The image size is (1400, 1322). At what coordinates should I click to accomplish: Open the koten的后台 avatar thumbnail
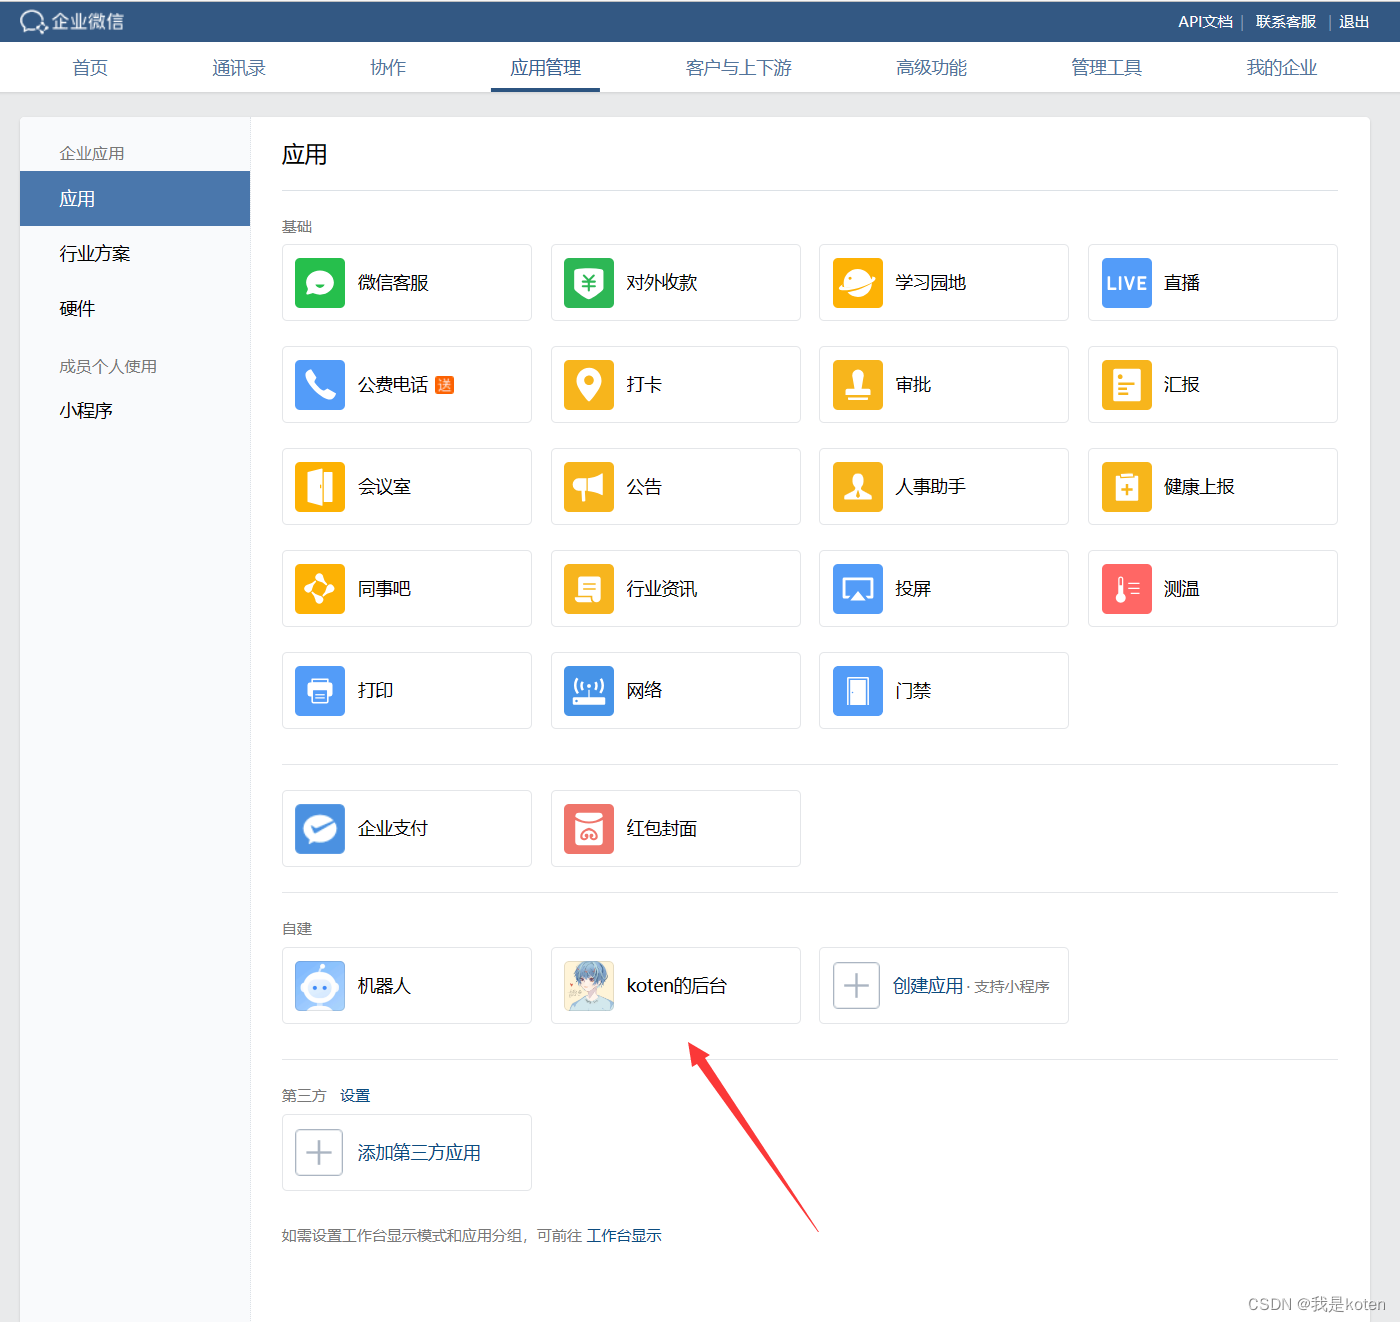(x=589, y=986)
